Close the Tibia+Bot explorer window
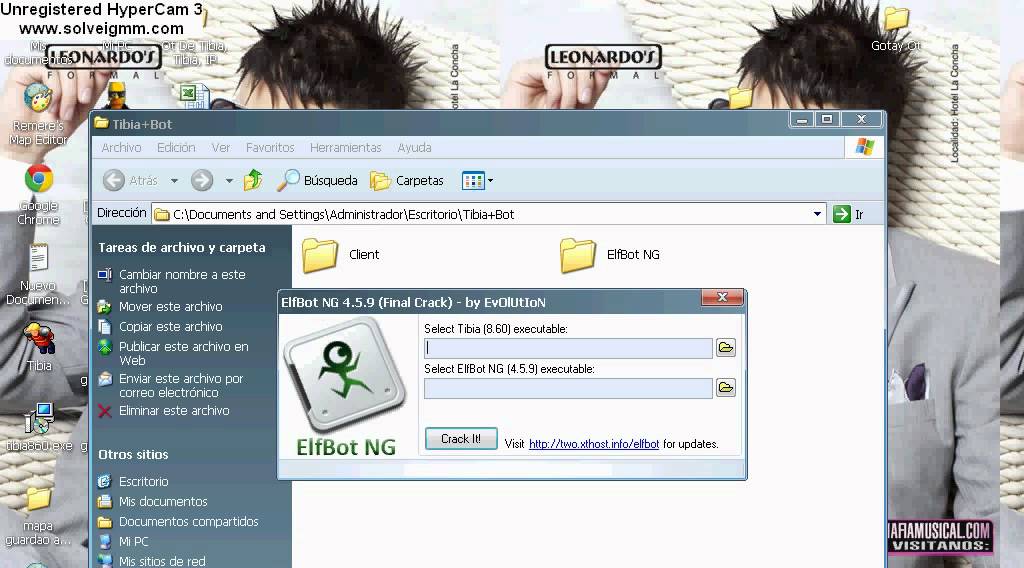Screen dimensions: 1024x568 click(861, 119)
